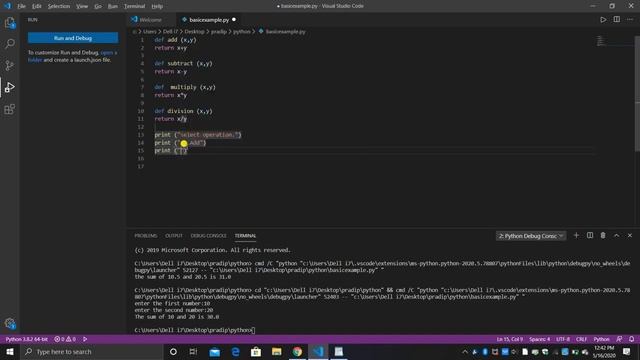Run Python file with play icon
Viewport: 640px width, 360px height.
[603, 20]
